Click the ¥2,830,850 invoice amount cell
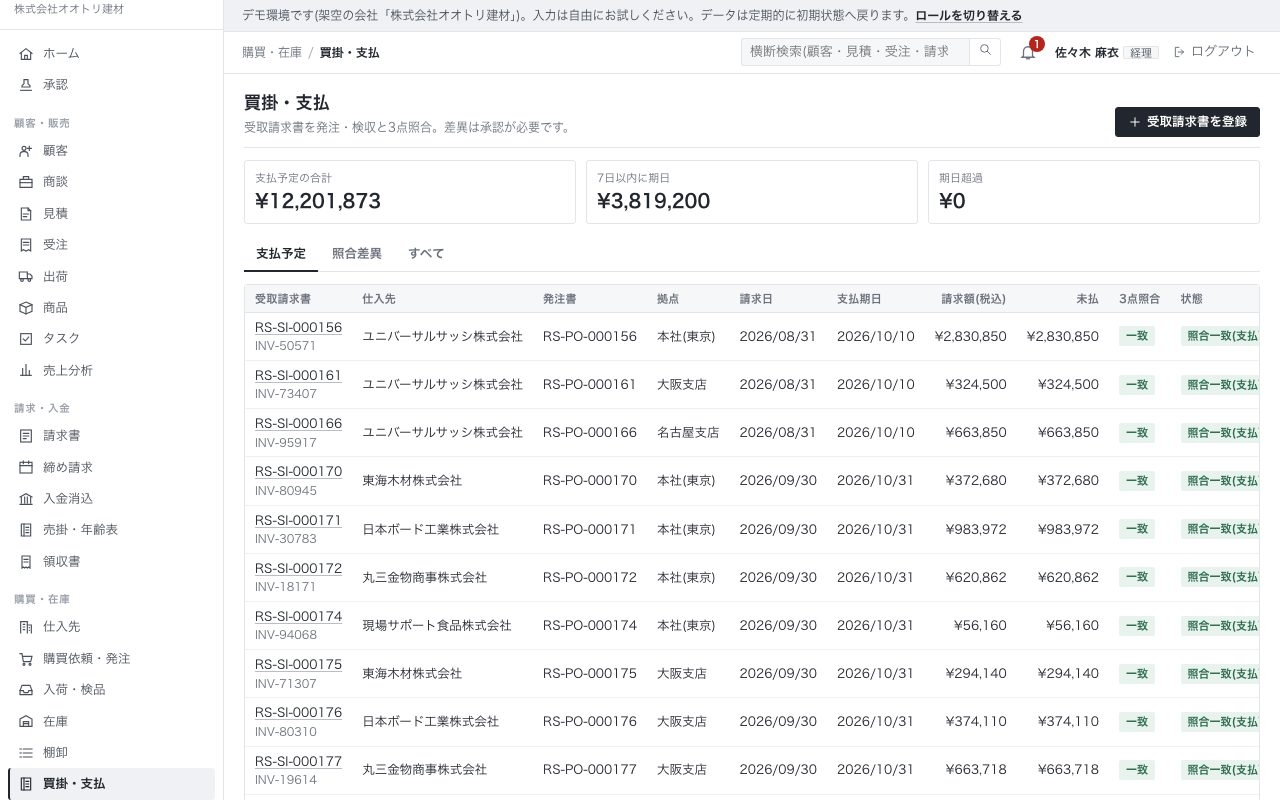This screenshot has height=800, width=1280. [971, 336]
